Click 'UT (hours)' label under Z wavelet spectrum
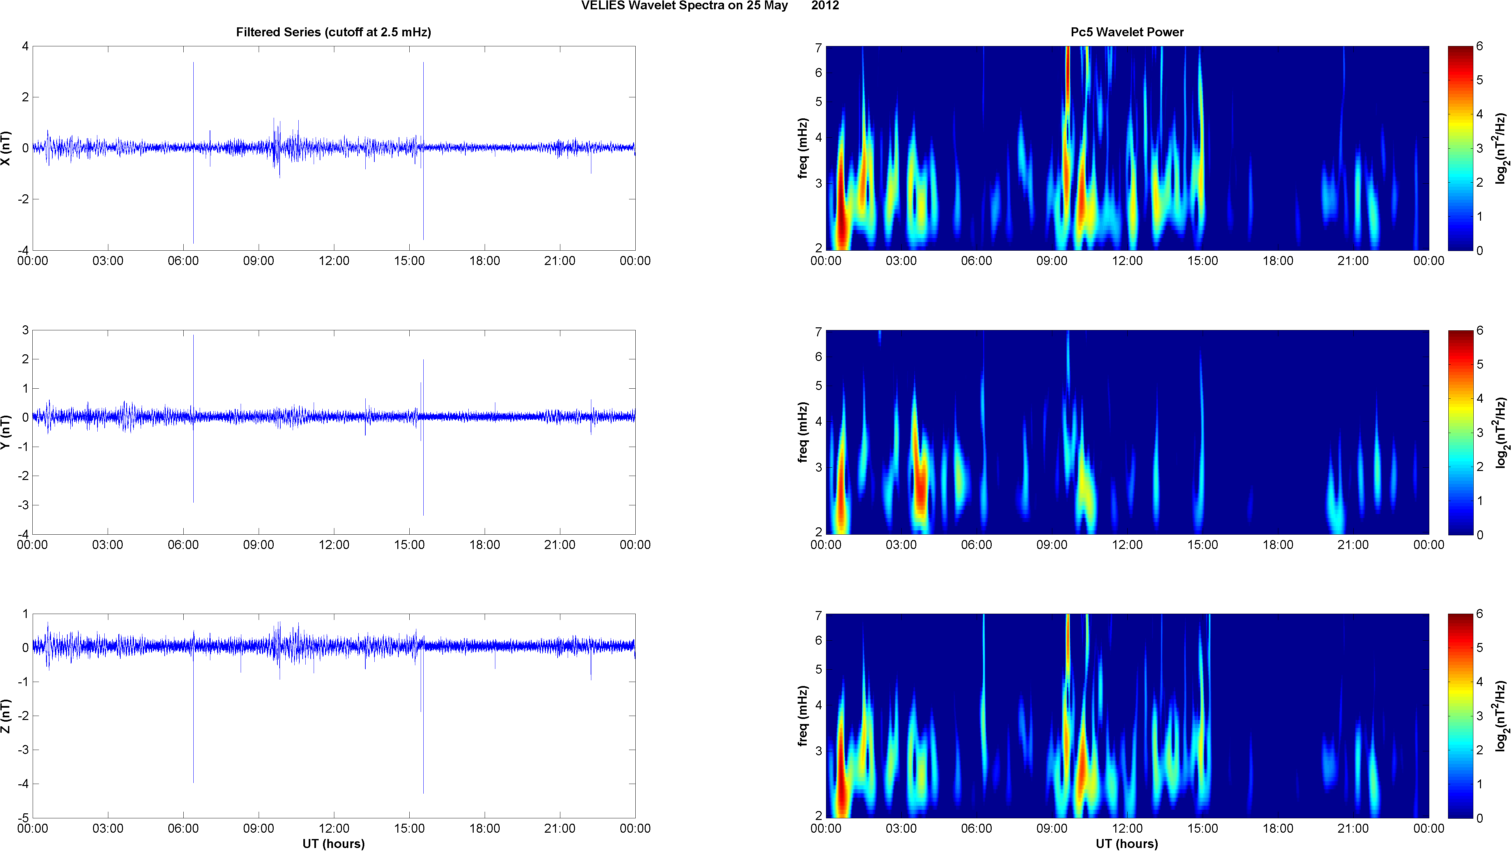Viewport: 1511px width, 851px height. point(1127,844)
